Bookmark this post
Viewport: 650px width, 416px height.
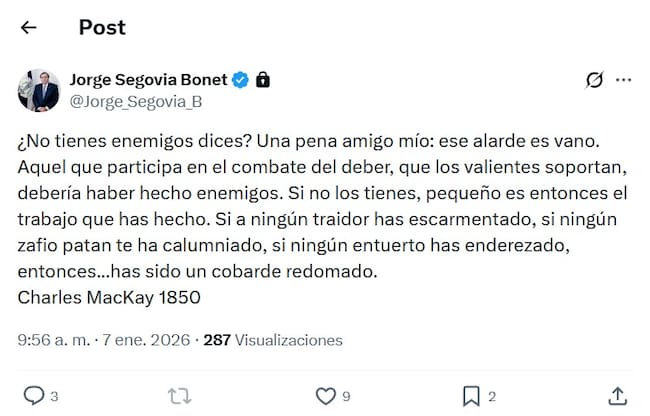point(471,395)
